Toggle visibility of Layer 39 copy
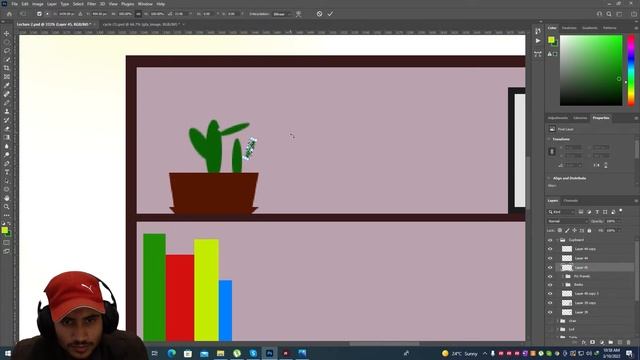 [x=550, y=303]
